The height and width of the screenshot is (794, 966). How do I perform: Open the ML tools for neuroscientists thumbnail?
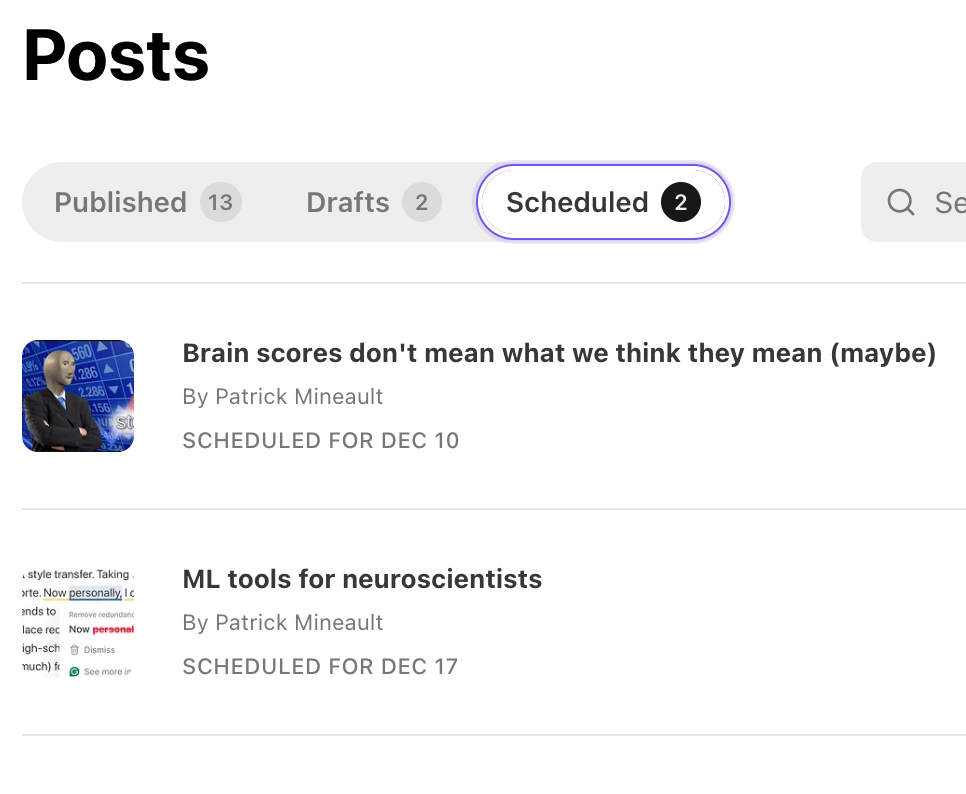78,622
